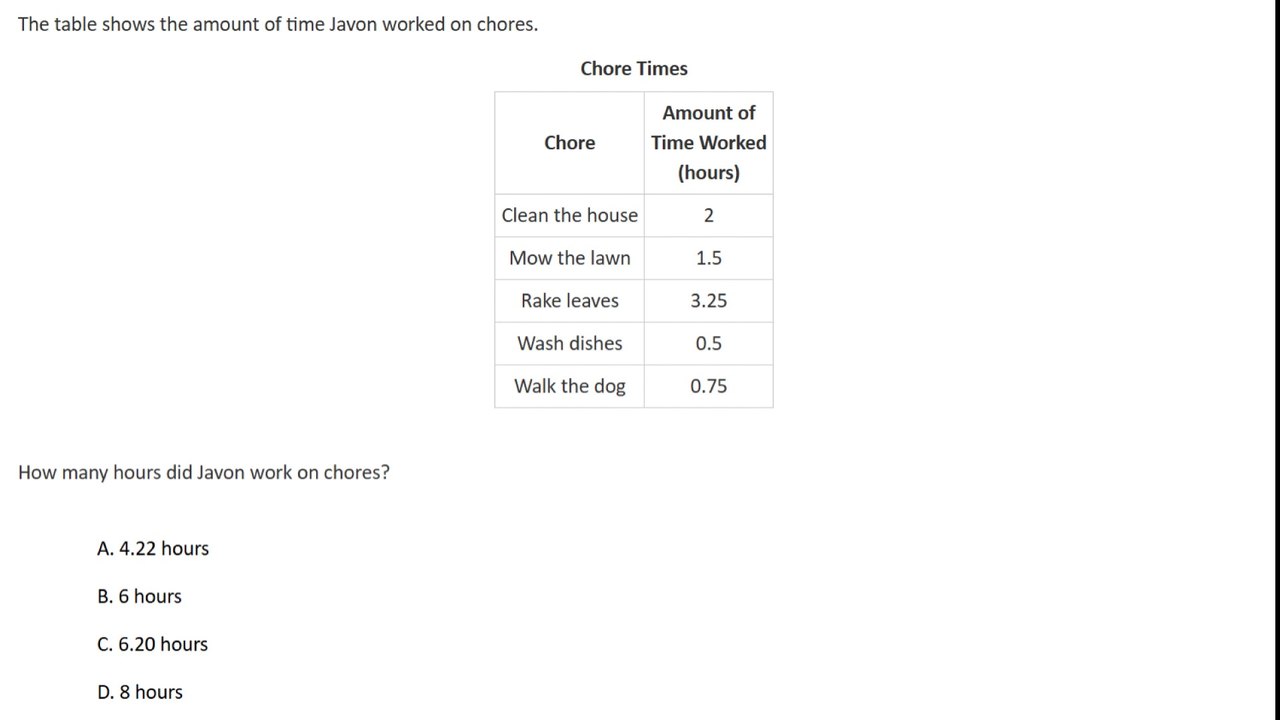Image resolution: width=1280 pixels, height=720 pixels.
Task: Click the 0.75 hours value cell
Action: (708, 386)
